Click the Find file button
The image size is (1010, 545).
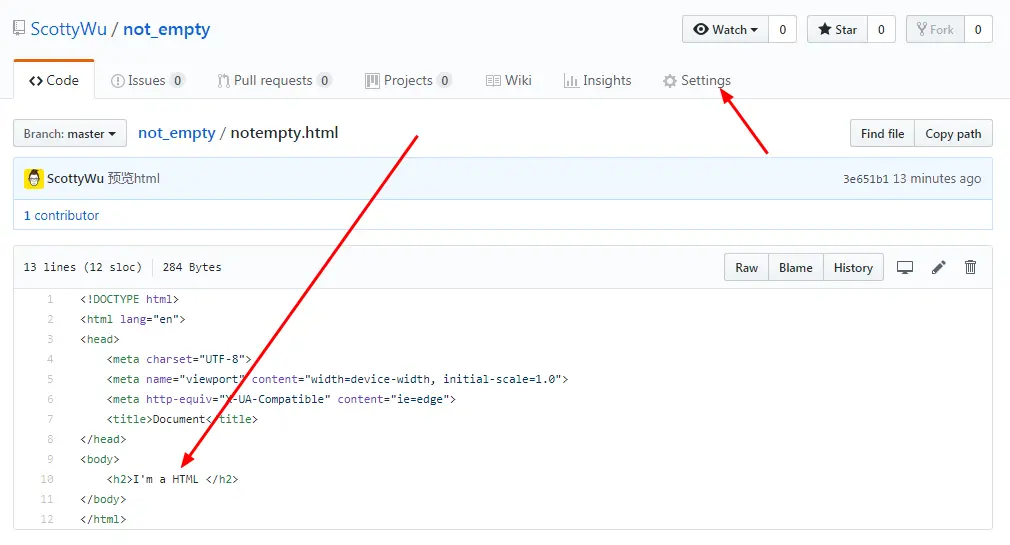coord(882,133)
